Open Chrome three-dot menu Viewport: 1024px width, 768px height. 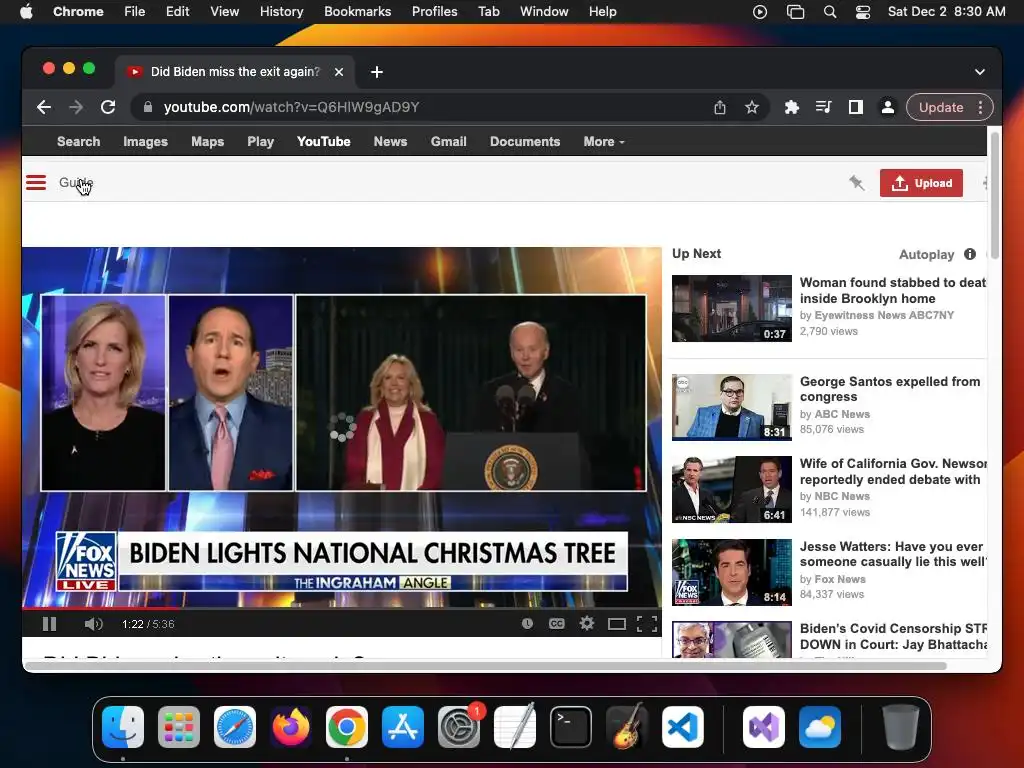[980, 107]
